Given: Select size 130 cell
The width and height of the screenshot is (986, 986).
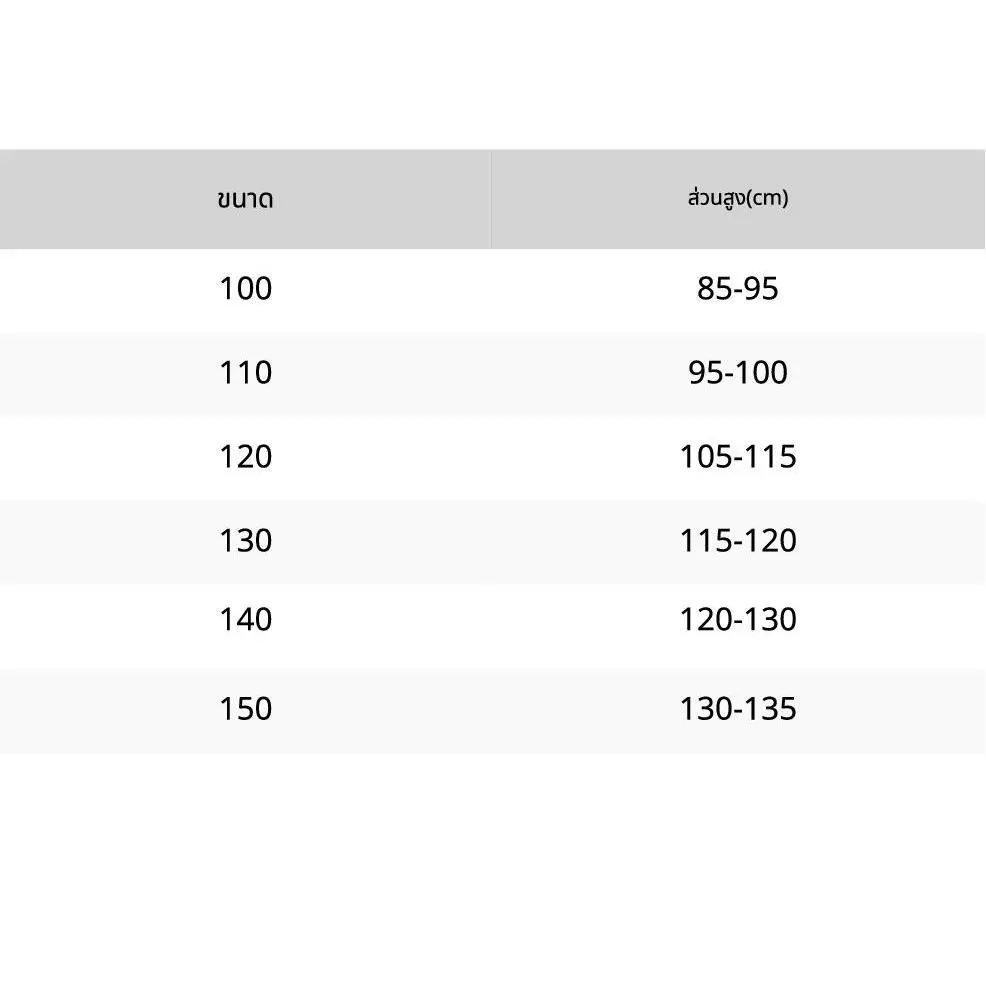Looking at the screenshot, I should [245, 540].
